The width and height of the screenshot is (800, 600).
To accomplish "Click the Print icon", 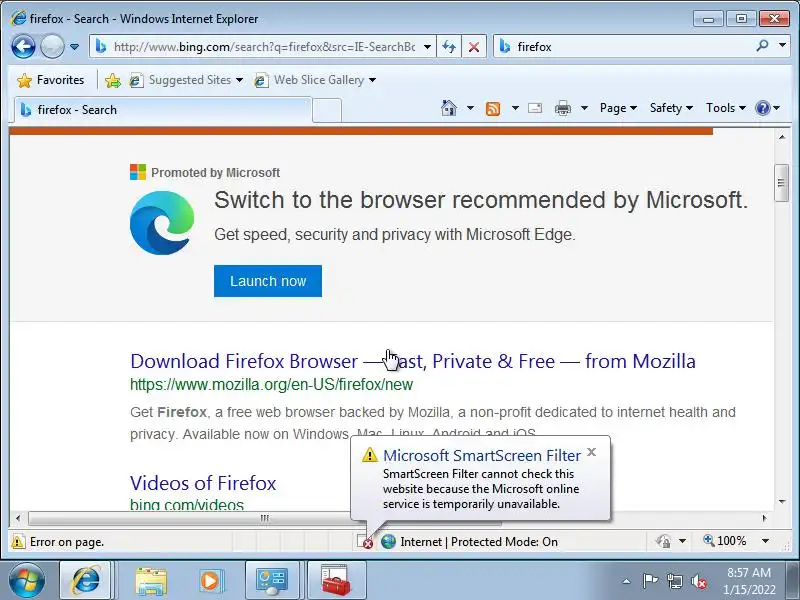I will pos(563,108).
